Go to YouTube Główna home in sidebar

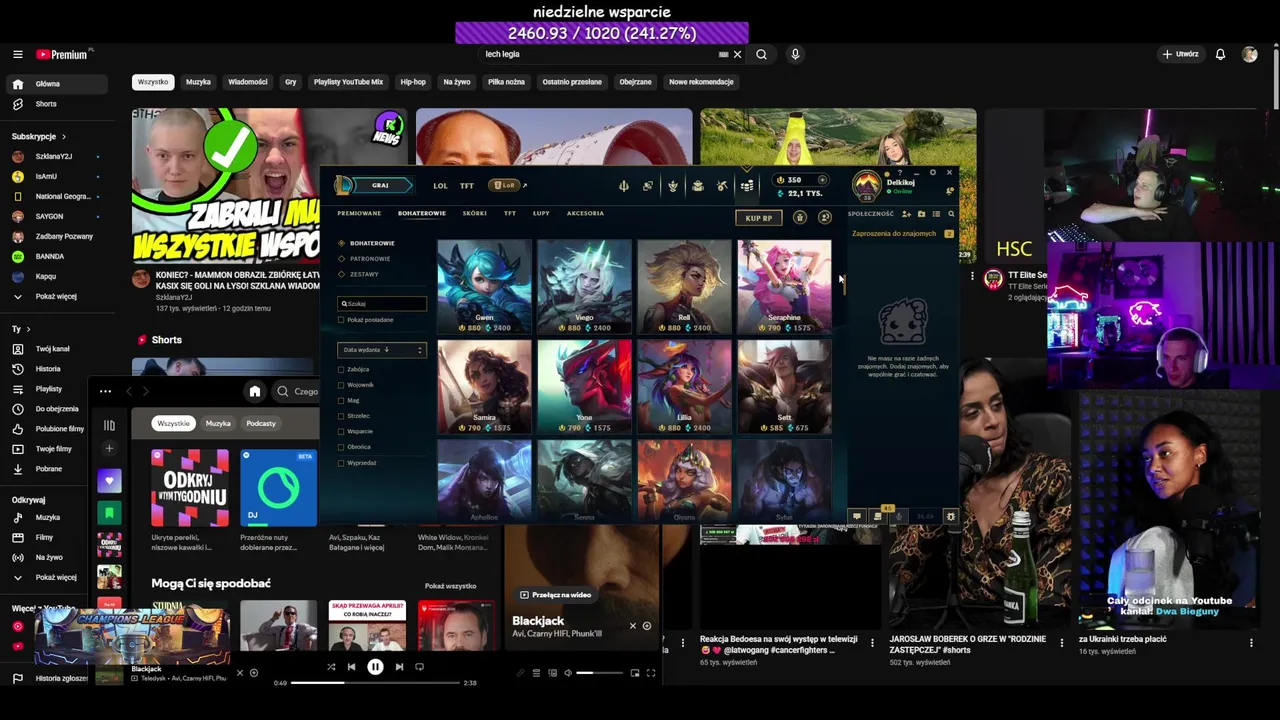pos(58,84)
